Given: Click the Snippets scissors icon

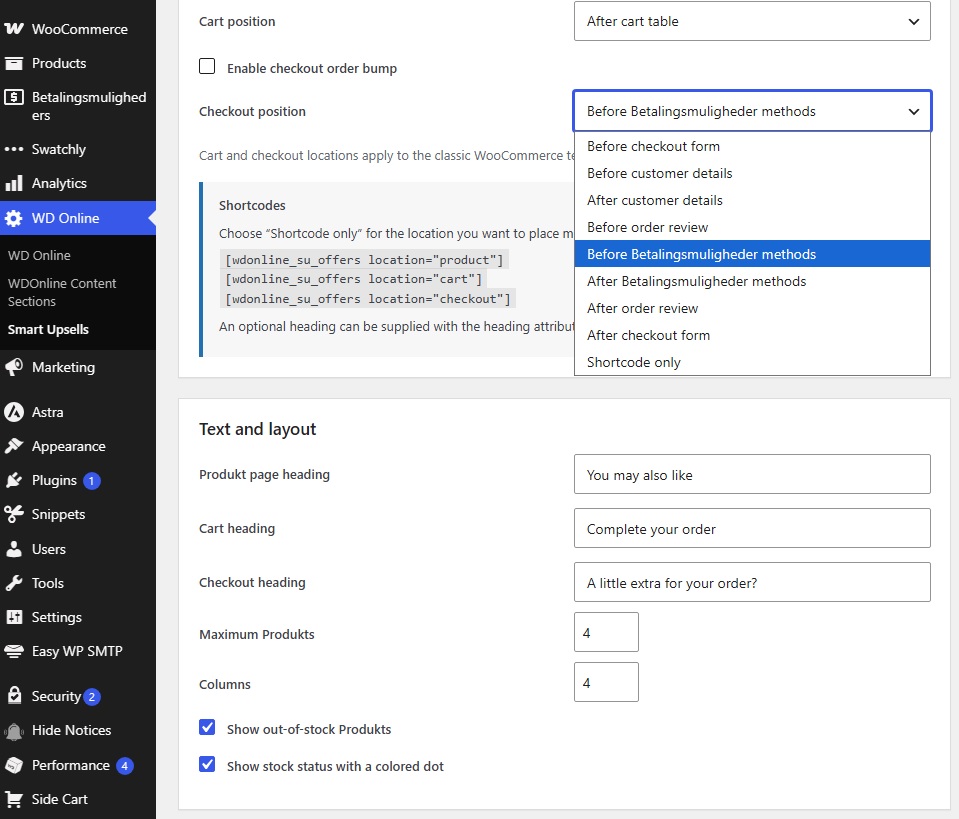Looking at the screenshot, I should click(13, 514).
